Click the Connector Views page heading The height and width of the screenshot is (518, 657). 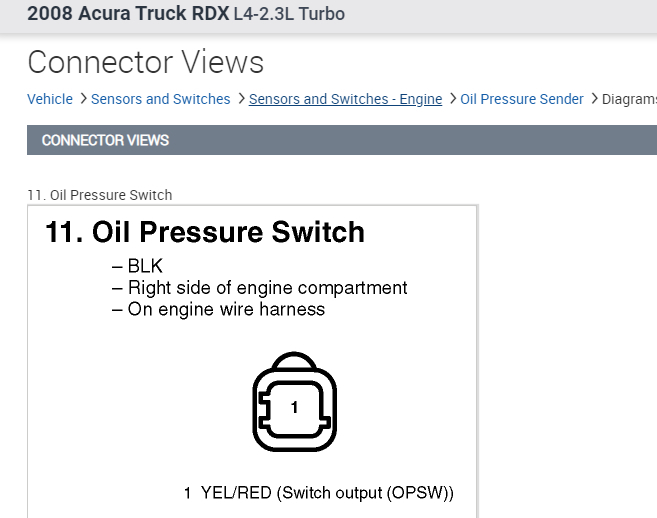point(146,62)
